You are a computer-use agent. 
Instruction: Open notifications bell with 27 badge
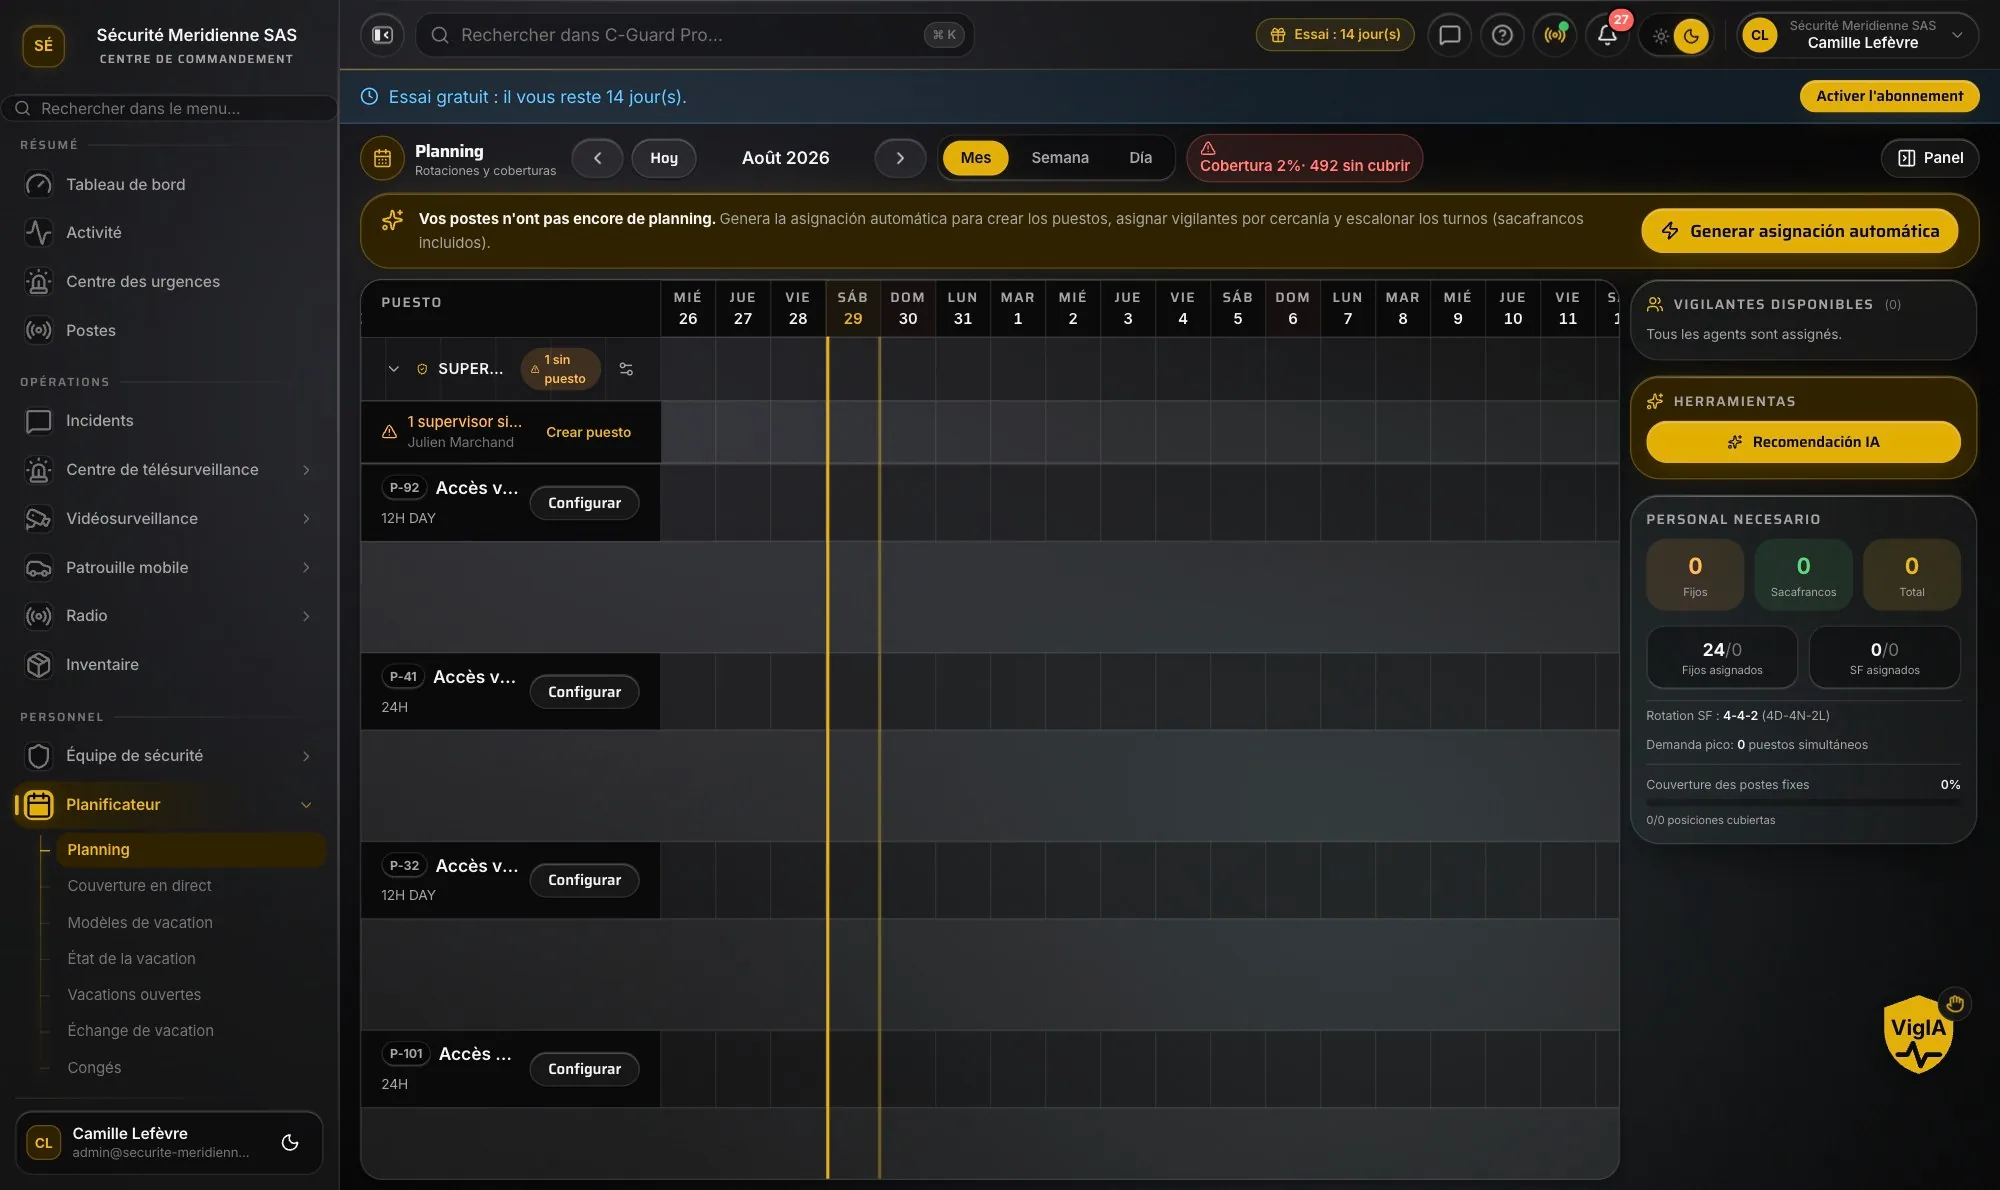1607,35
